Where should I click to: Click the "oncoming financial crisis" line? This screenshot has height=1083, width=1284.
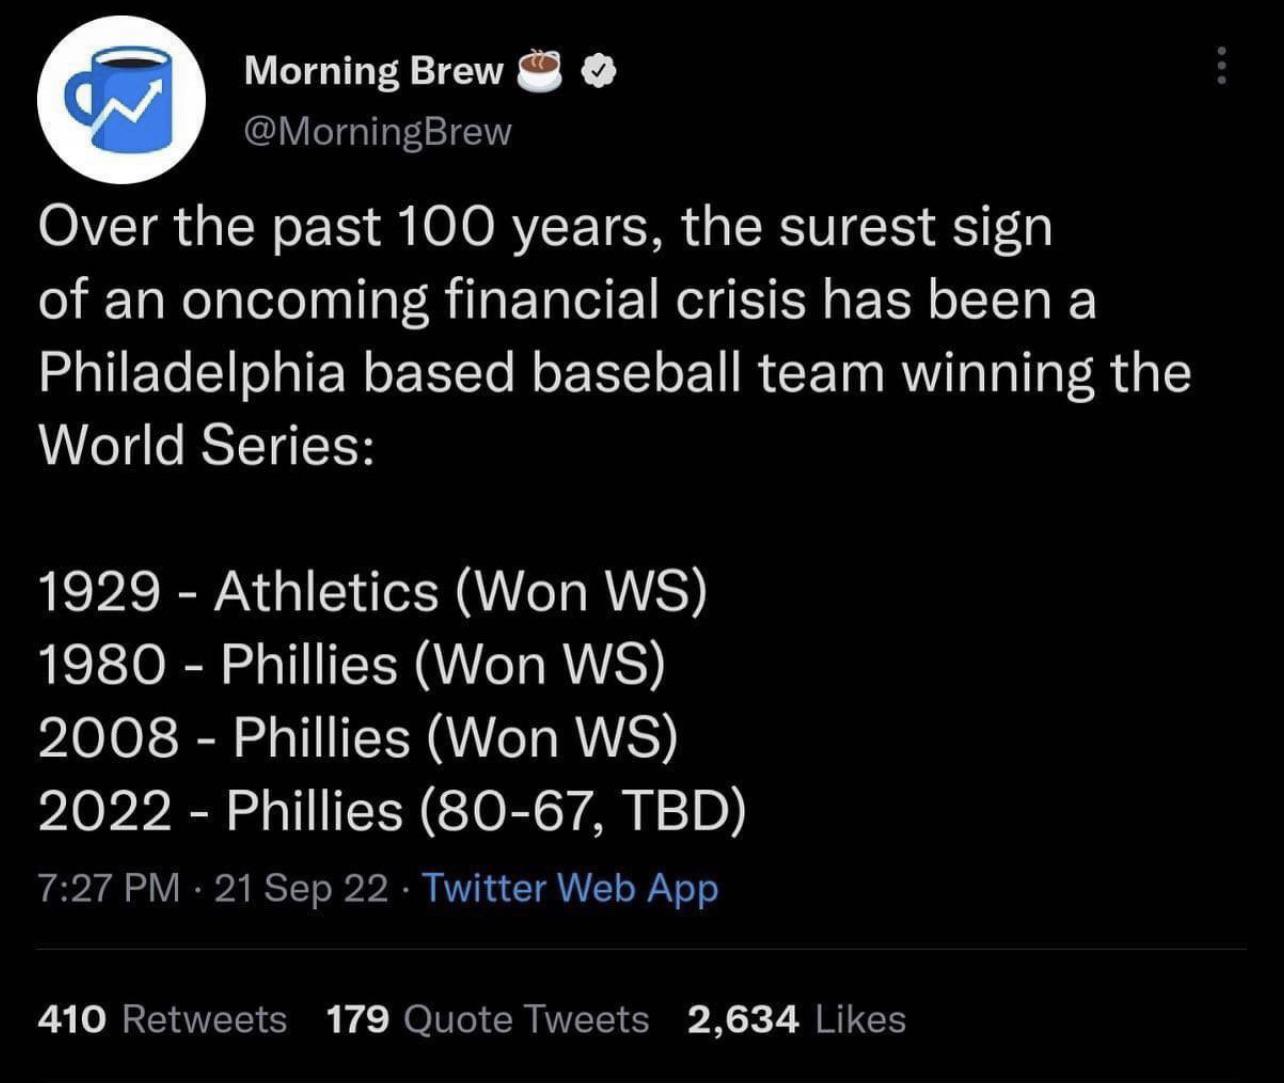coord(567,300)
